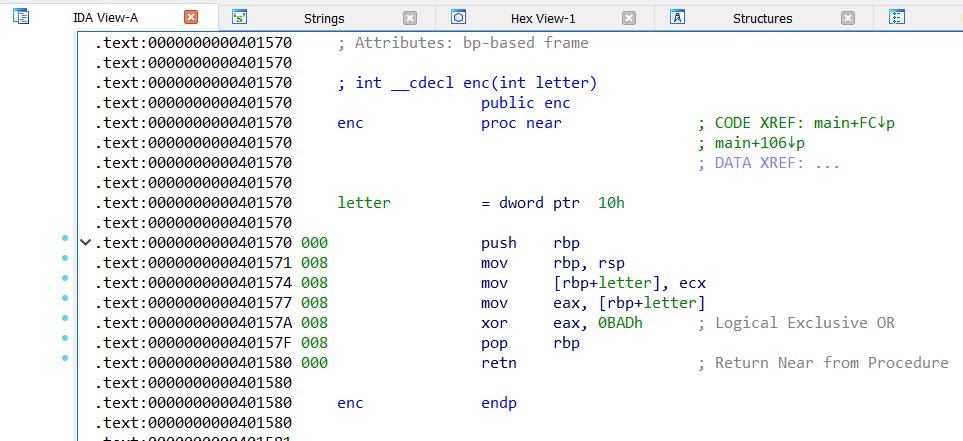The width and height of the screenshot is (963, 441).
Task: Toggle breakpoint dot at retn address 401580
Action: pos(65,358)
